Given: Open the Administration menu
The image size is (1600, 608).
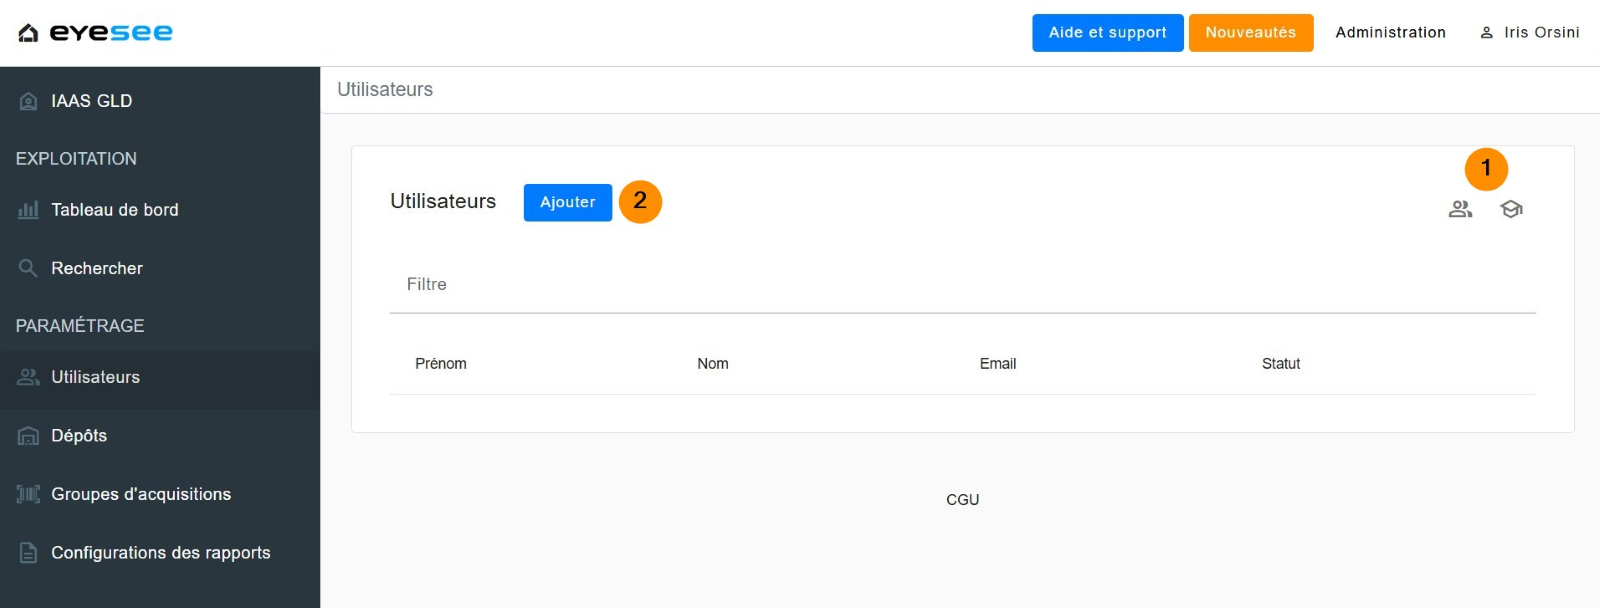Looking at the screenshot, I should (1390, 33).
